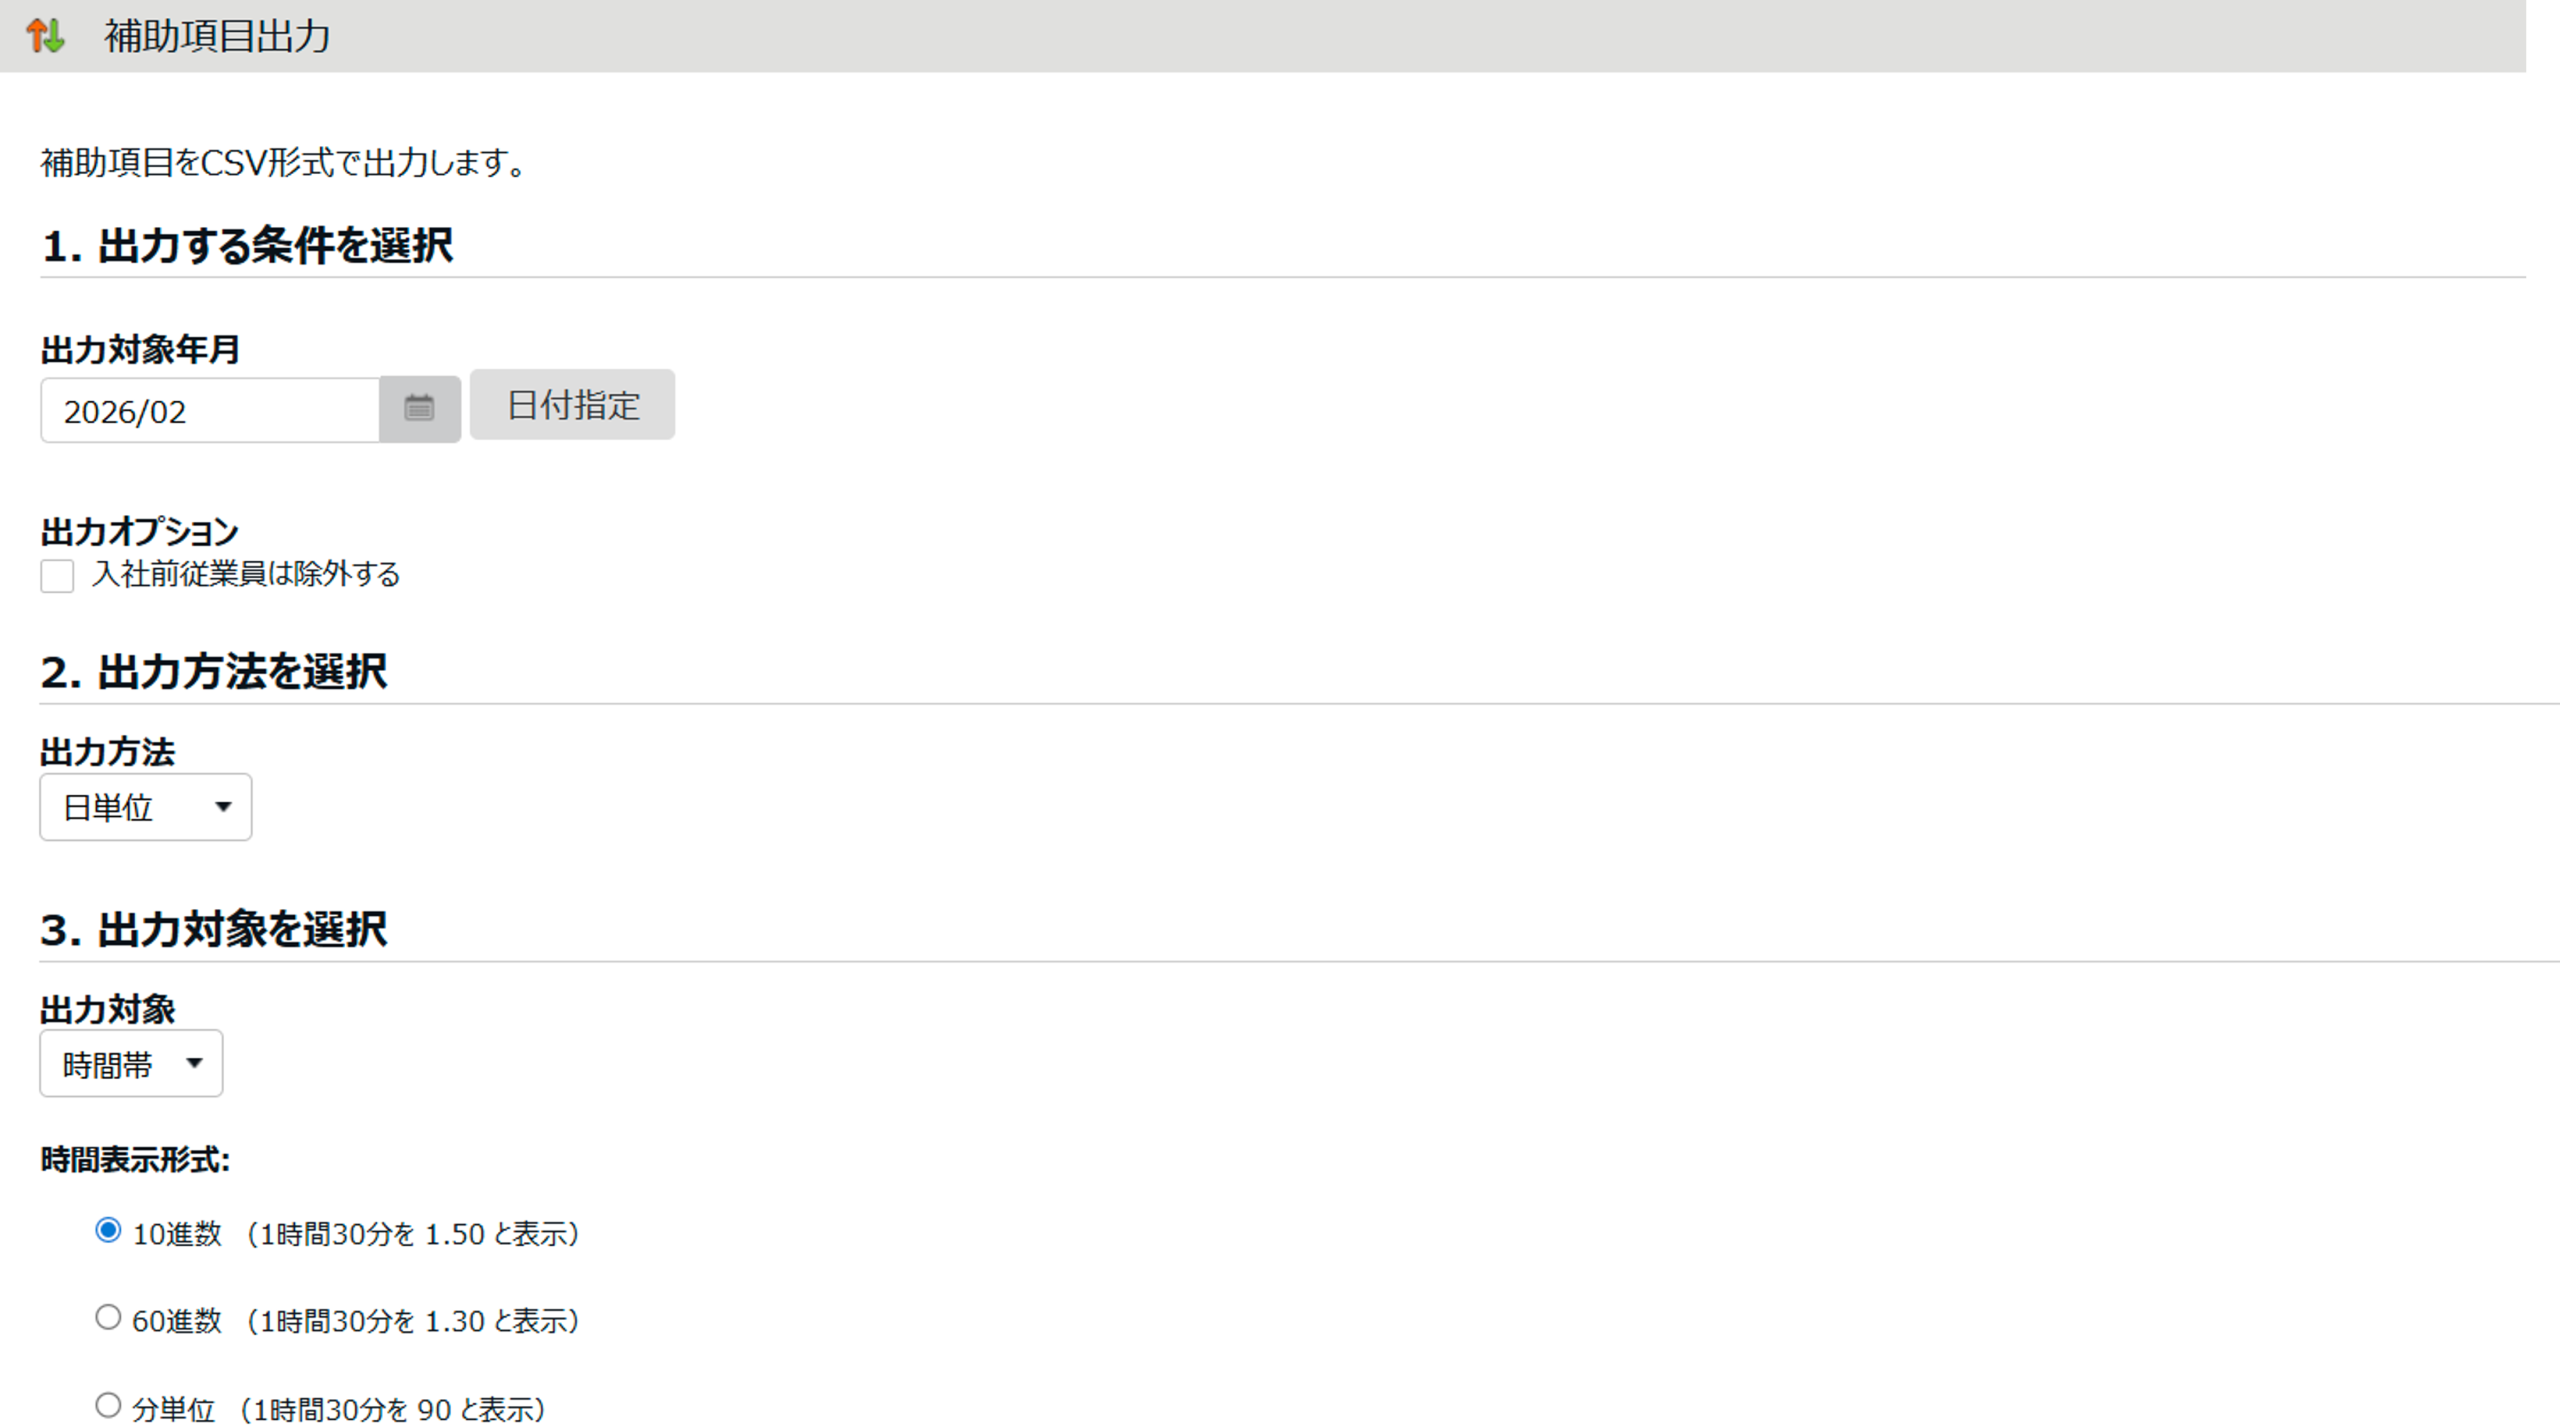The width and height of the screenshot is (2560, 1427).
Task: Select the 60進数 radio button
Action: click(x=108, y=1317)
